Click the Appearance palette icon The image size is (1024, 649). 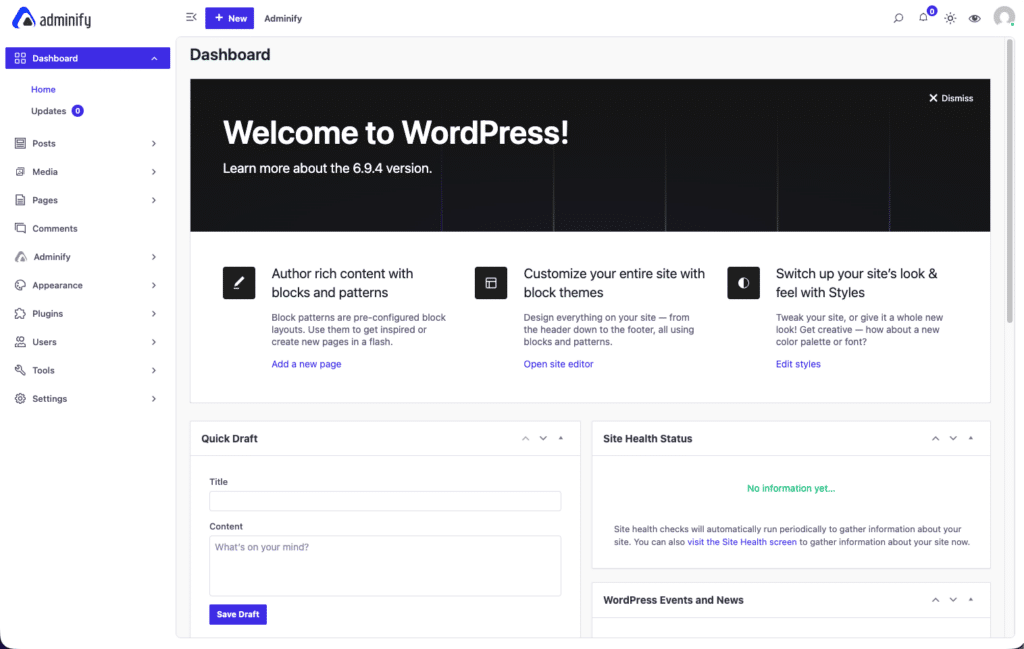pos(20,285)
